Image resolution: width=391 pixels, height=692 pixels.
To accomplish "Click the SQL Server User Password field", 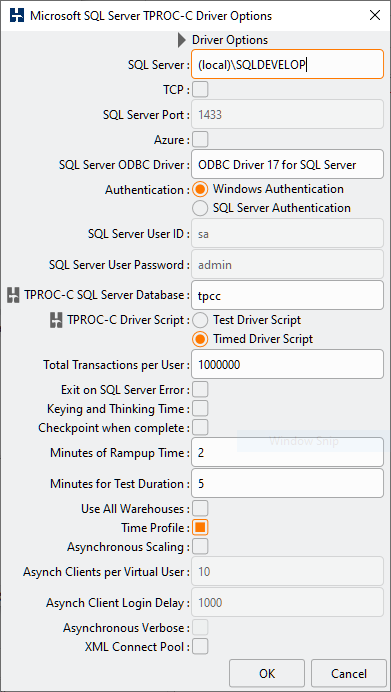I will pos(288,265).
